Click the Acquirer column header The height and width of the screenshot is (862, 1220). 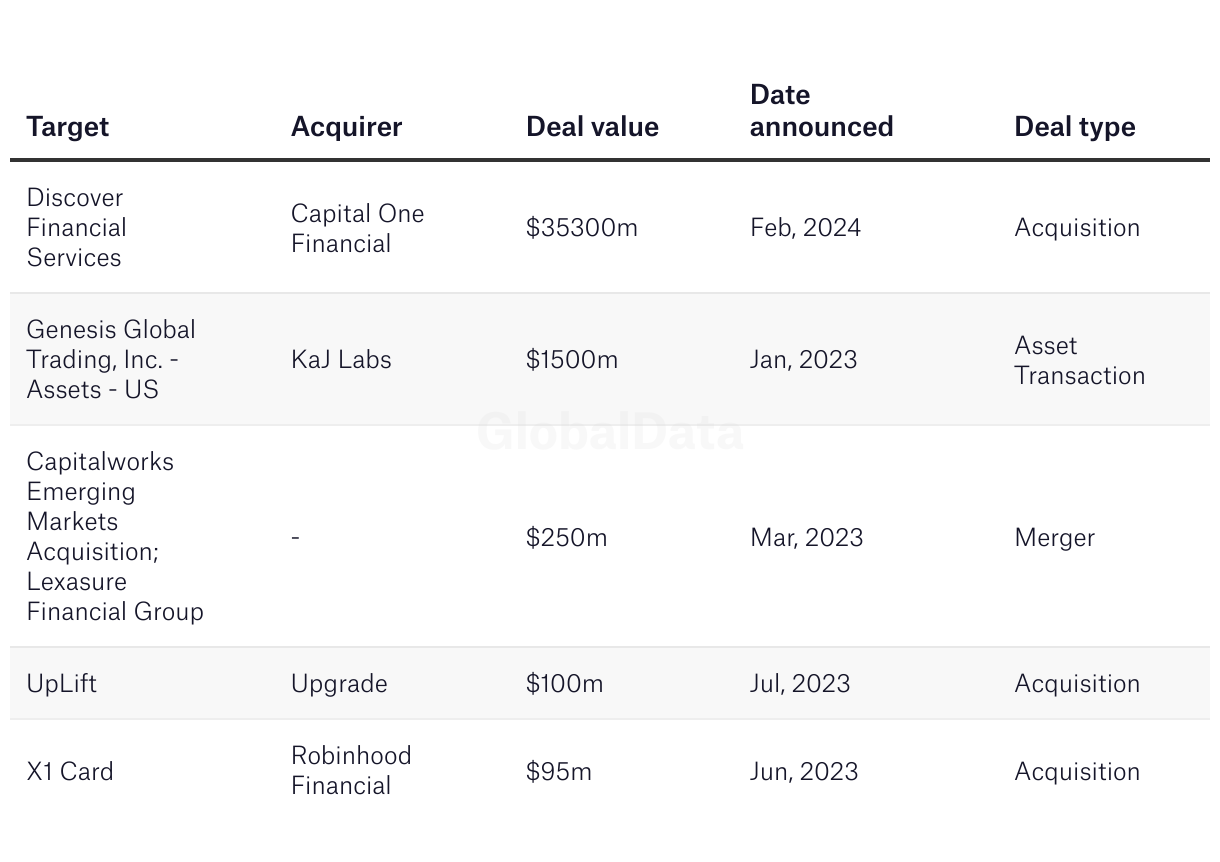point(346,127)
